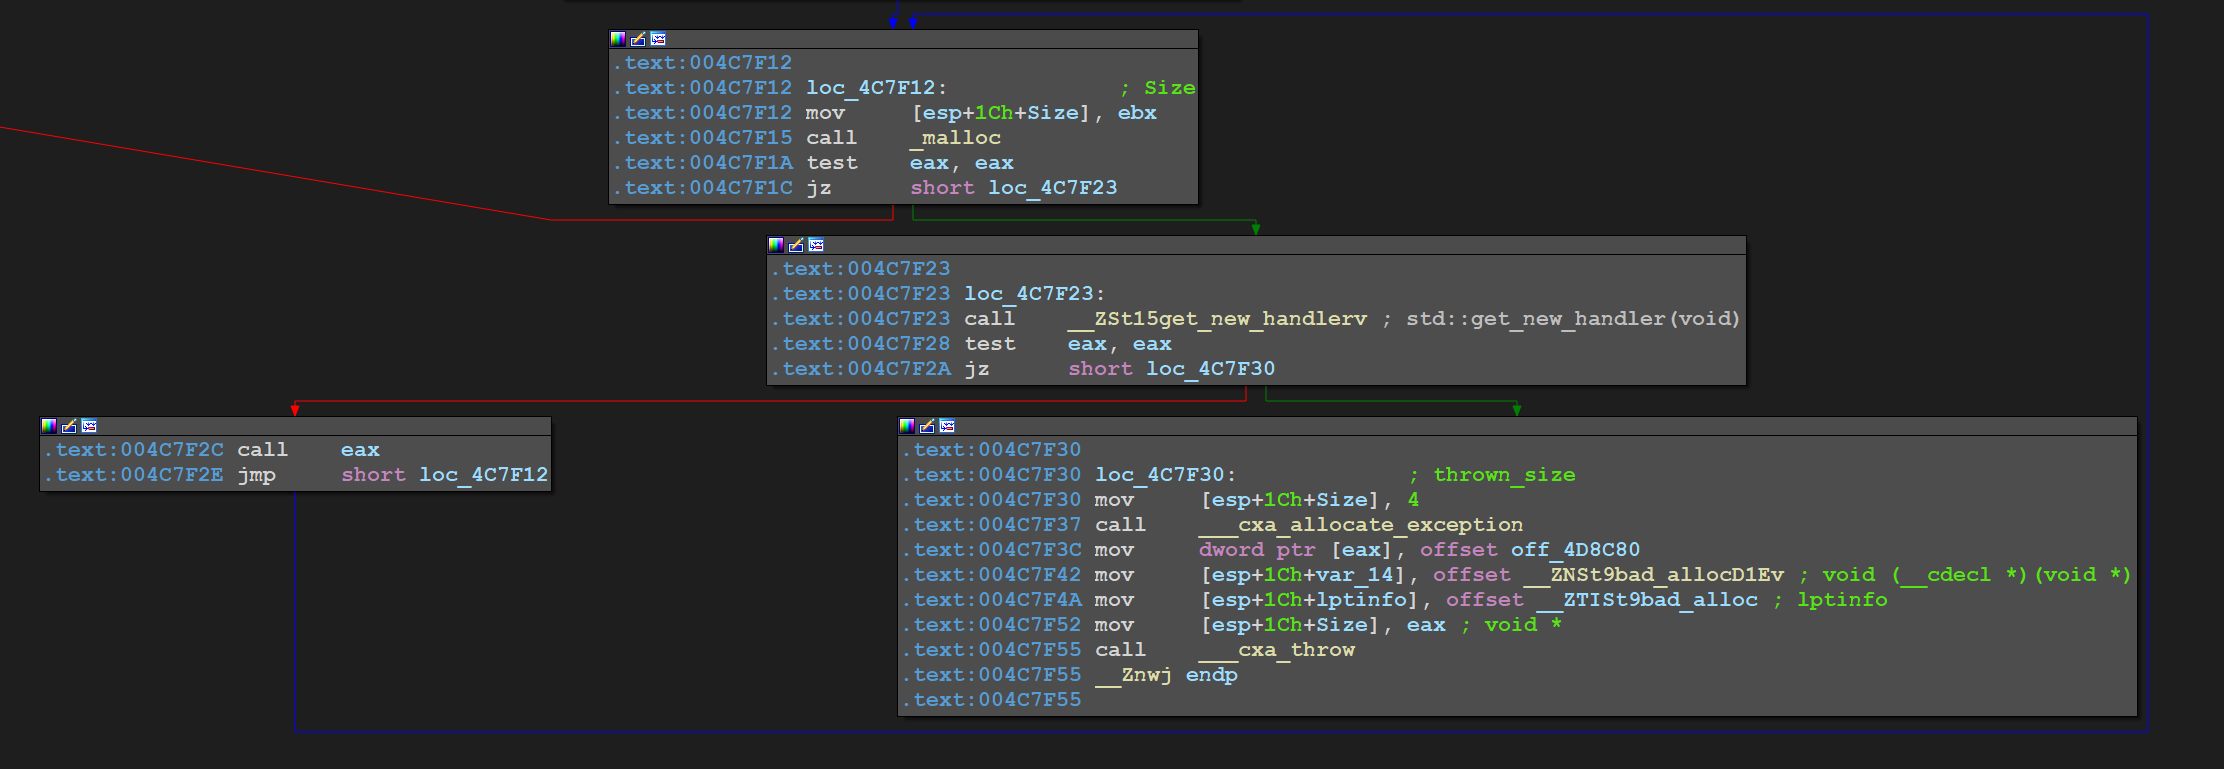Select the _malloc call operand
Viewport: 2224px width, 769px height.
[x=955, y=138]
